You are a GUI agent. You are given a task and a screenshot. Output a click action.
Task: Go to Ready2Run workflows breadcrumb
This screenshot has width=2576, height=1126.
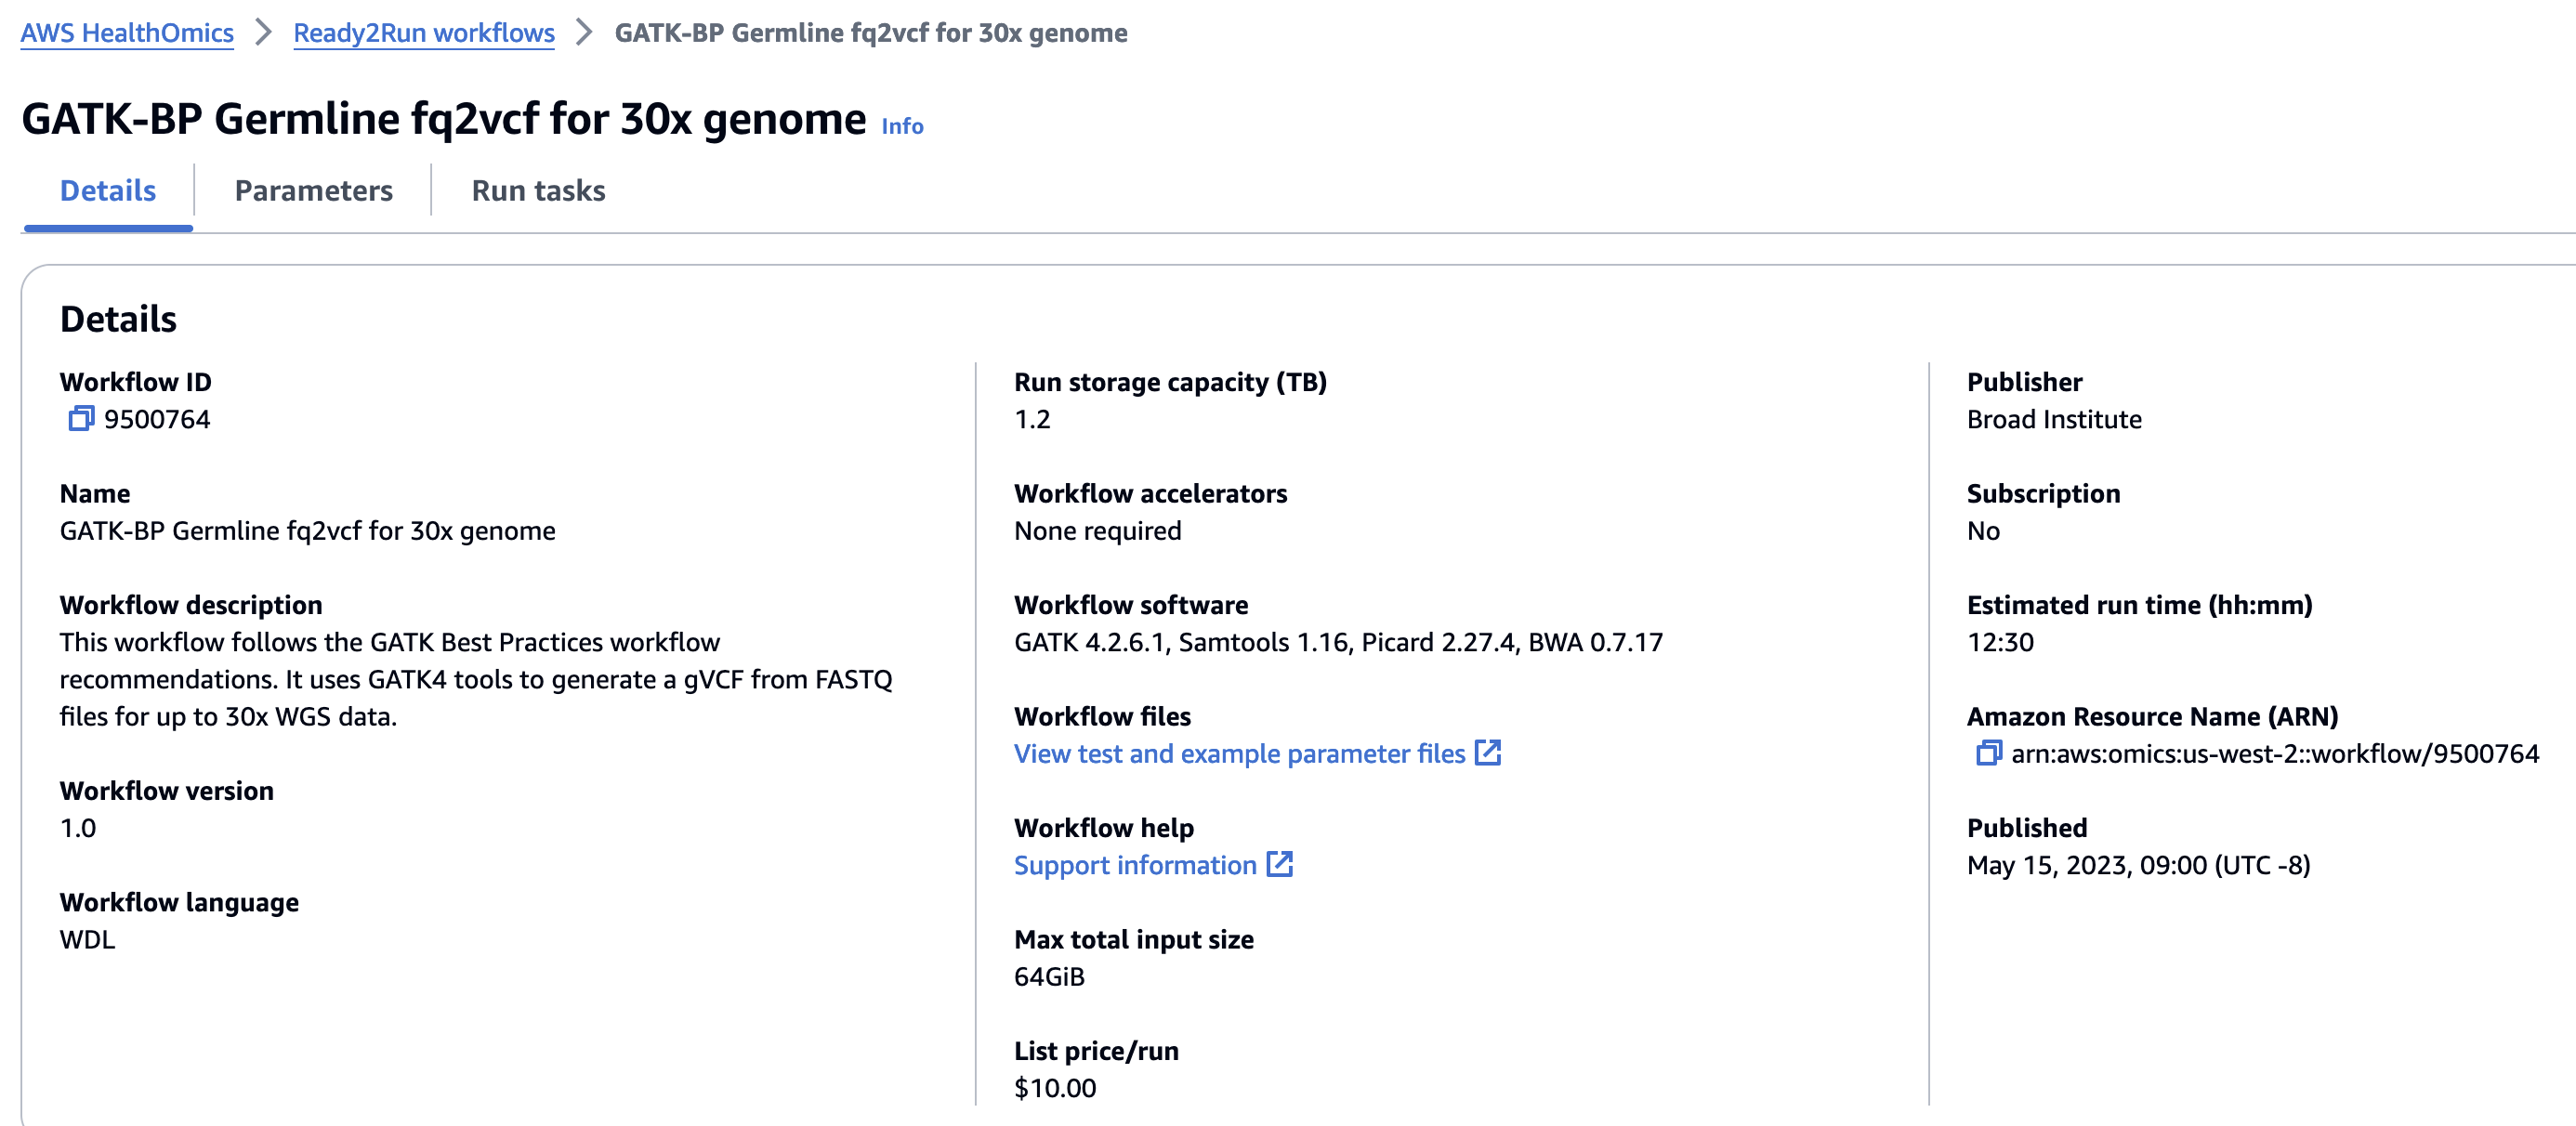pyautogui.click(x=424, y=33)
